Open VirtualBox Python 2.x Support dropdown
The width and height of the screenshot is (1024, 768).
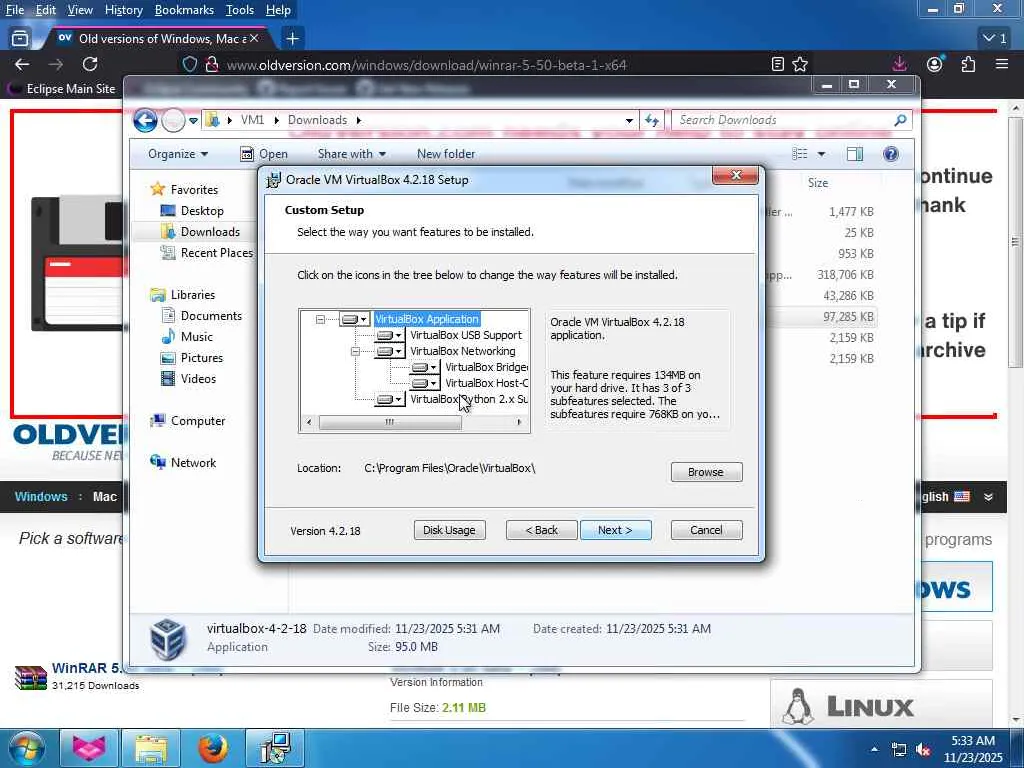(x=390, y=399)
